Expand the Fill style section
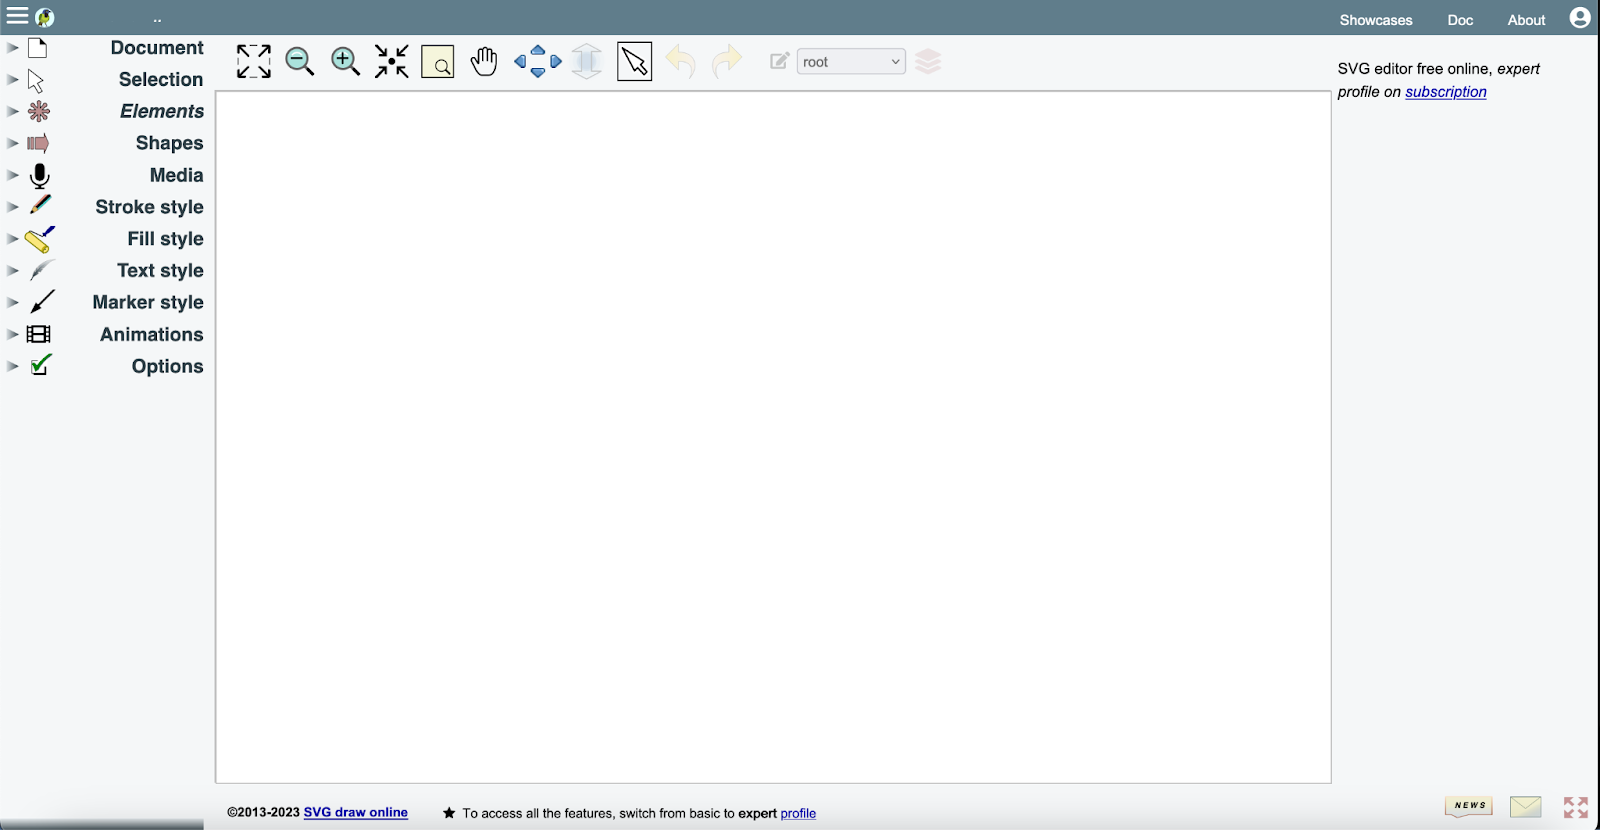The width and height of the screenshot is (1600, 830). point(165,239)
